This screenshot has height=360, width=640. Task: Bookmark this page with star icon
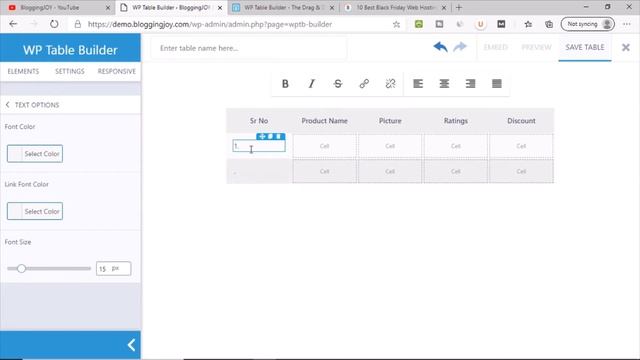point(396,24)
